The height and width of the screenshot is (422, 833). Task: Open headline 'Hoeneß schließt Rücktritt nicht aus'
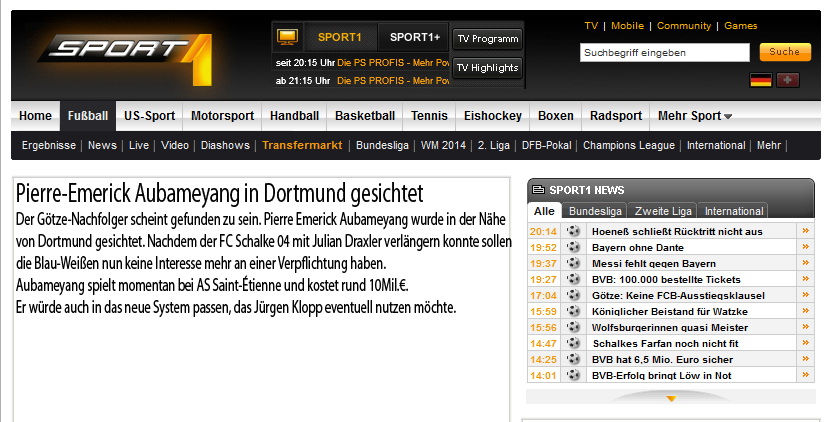677,231
